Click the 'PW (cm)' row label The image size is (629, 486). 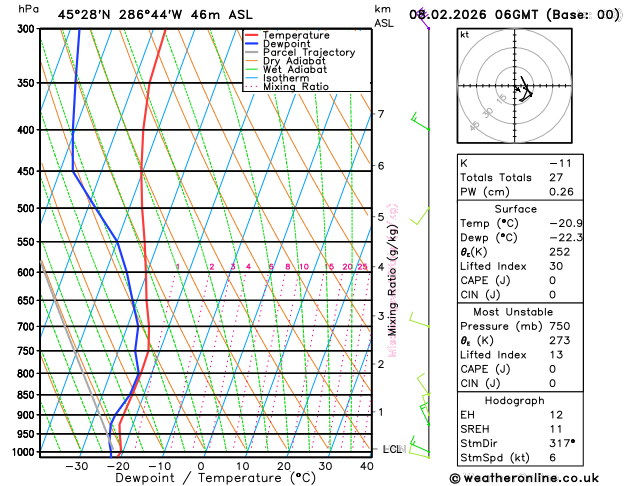(485, 192)
